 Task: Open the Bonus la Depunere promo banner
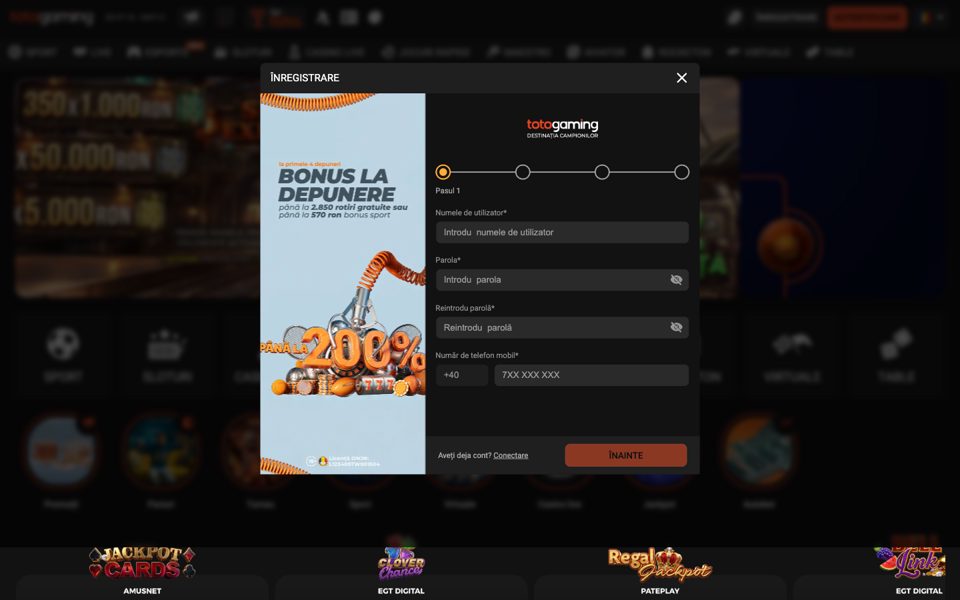tap(343, 283)
